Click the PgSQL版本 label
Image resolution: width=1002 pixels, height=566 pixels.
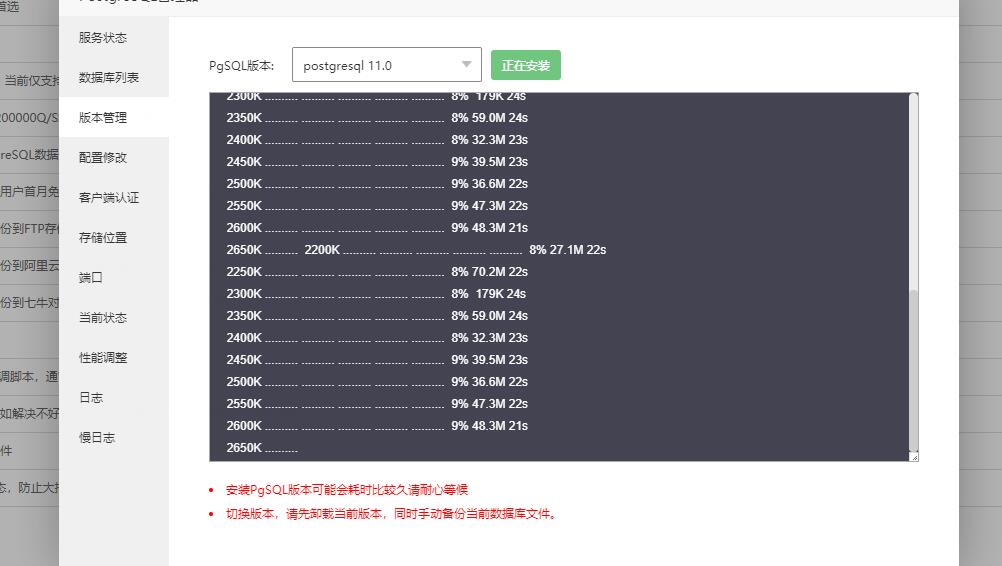(242, 65)
